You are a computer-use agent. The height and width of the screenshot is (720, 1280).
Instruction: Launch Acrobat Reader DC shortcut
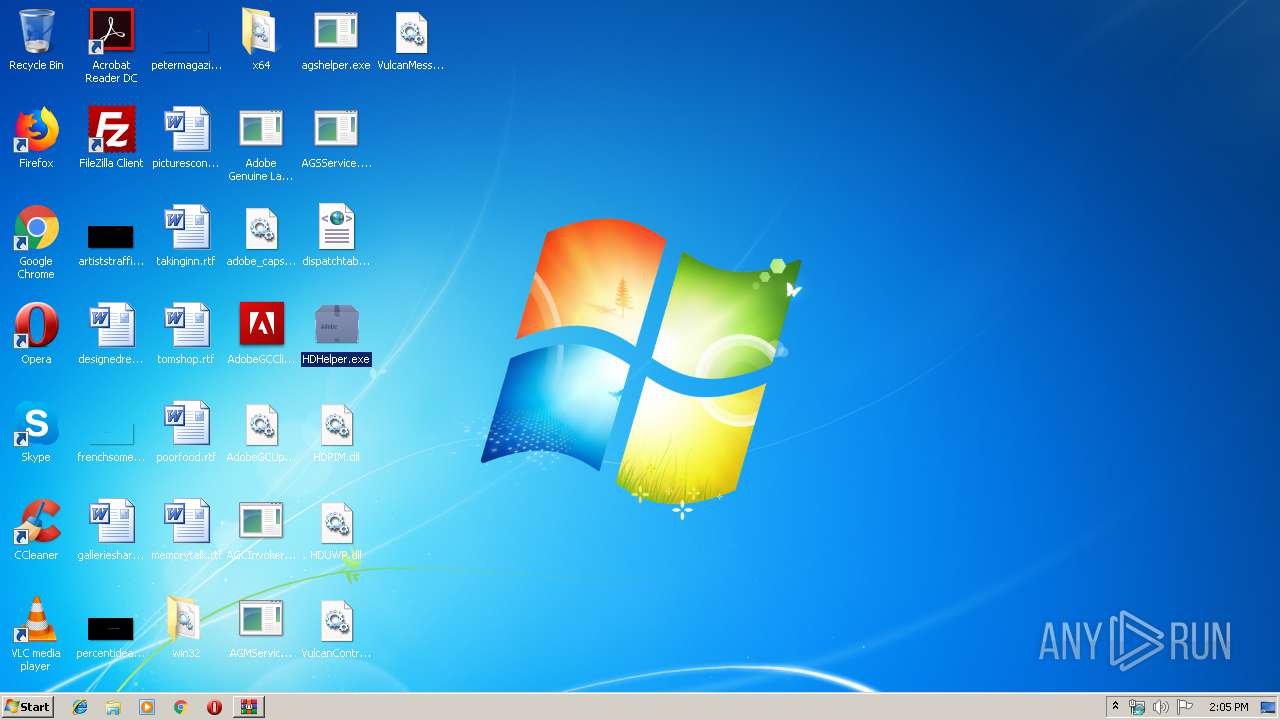coord(111,46)
